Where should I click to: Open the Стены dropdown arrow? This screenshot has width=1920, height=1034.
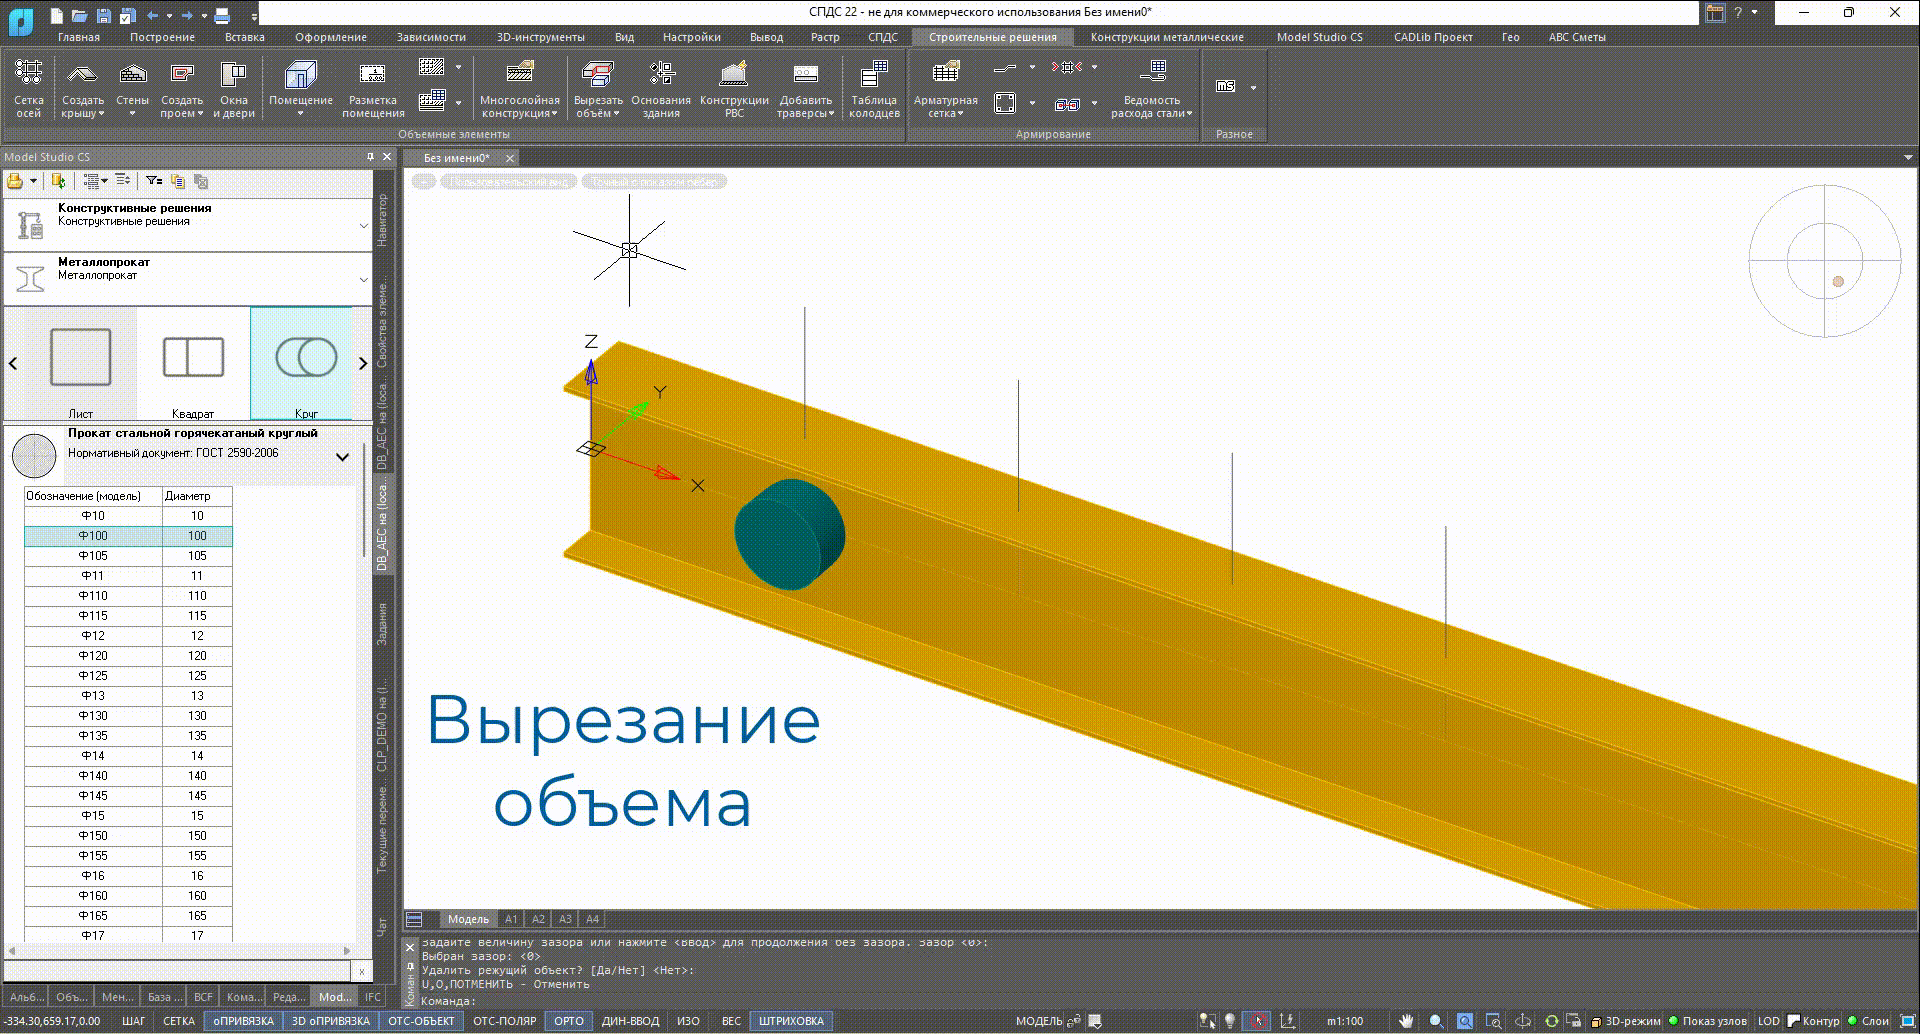coord(132,114)
